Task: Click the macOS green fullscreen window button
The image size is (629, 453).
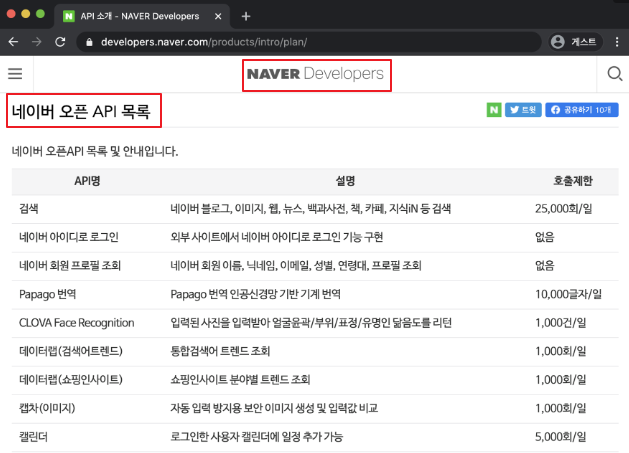Action: coord(40,14)
